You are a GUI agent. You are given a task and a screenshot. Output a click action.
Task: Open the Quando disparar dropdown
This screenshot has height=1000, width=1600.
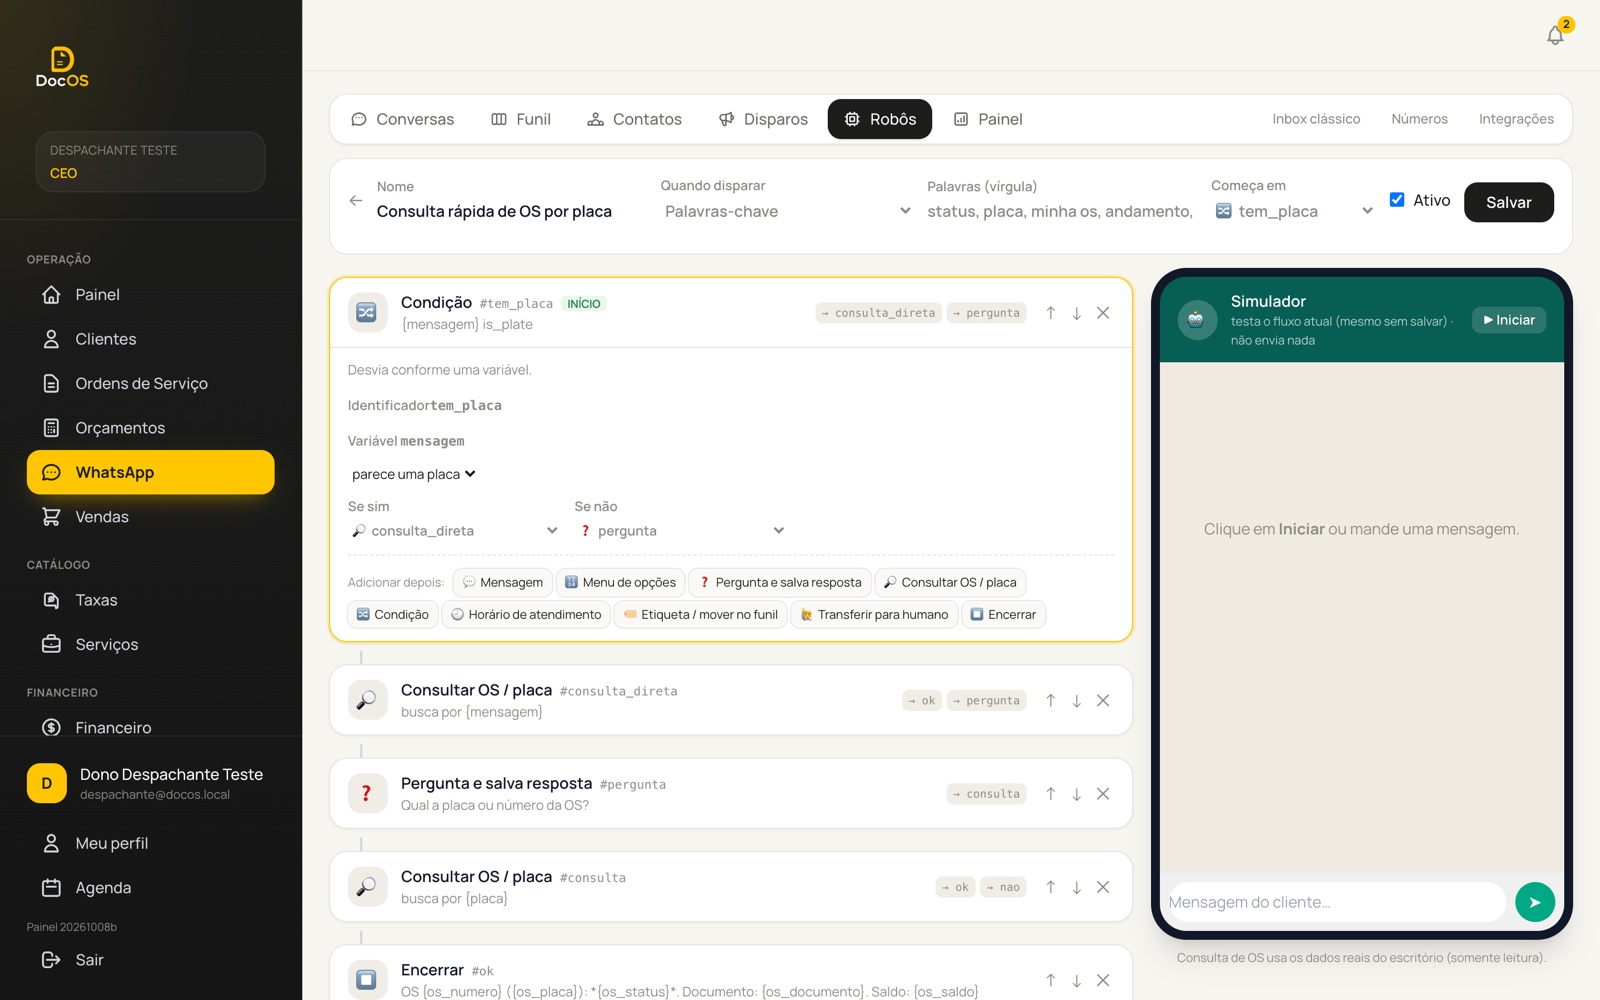(787, 211)
